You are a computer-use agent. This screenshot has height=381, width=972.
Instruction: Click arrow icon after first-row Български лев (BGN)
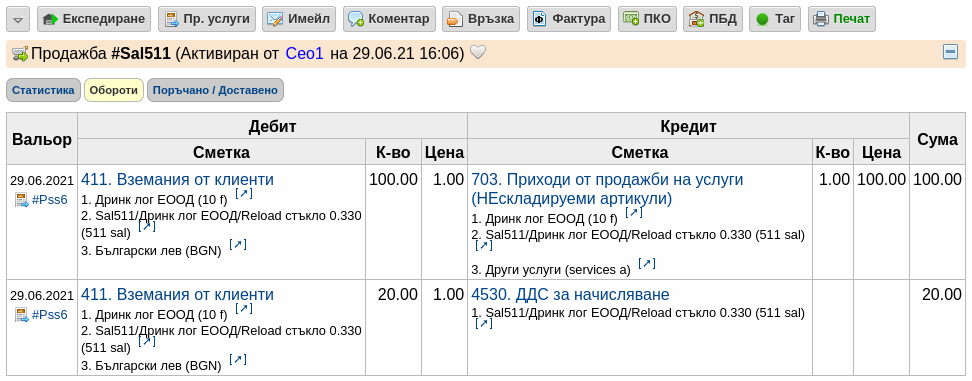coord(238,244)
